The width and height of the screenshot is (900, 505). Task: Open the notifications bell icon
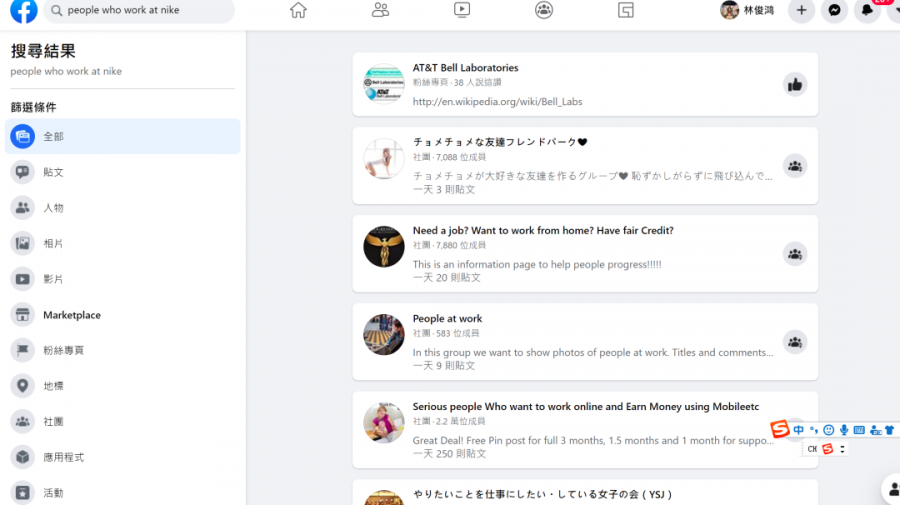coord(867,10)
